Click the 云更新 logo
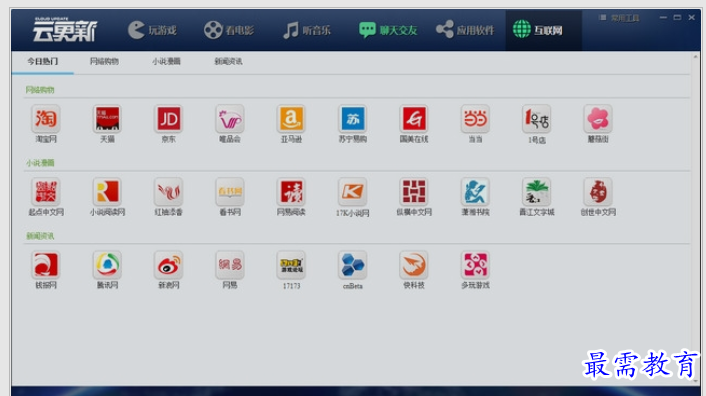This screenshot has width=706, height=396. pos(64,30)
